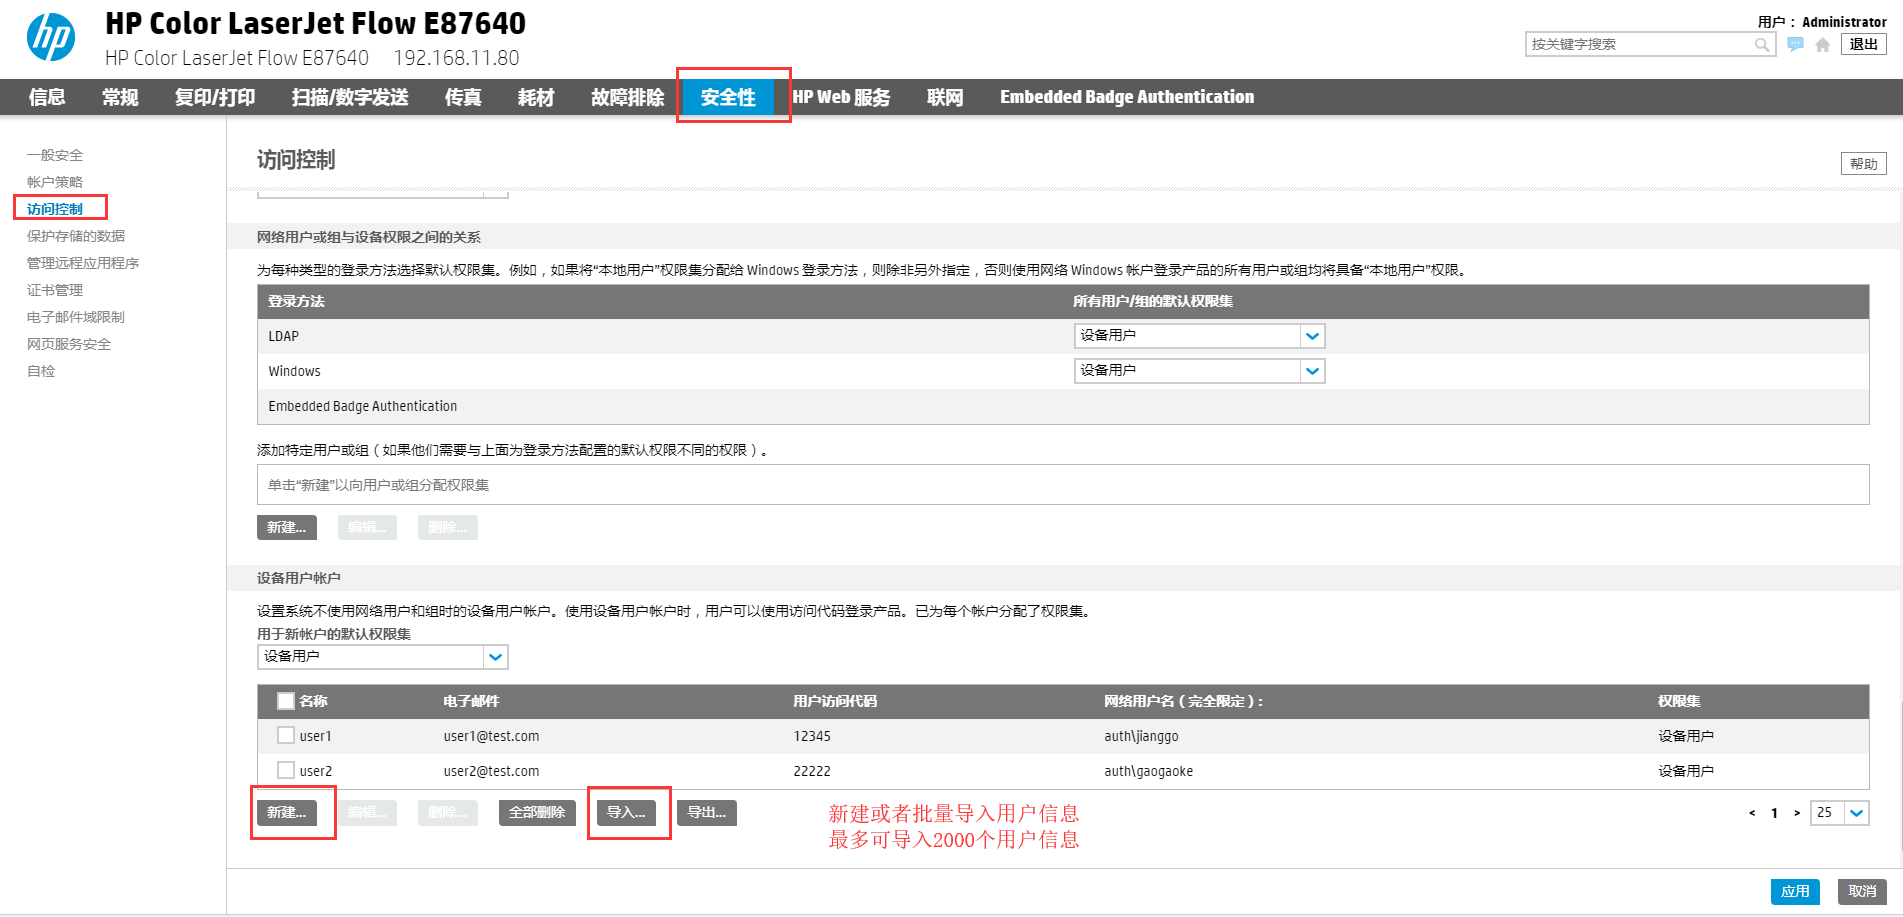Select 访问控制 in the sidebar
The height and width of the screenshot is (917, 1903).
pyautogui.click(x=55, y=209)
